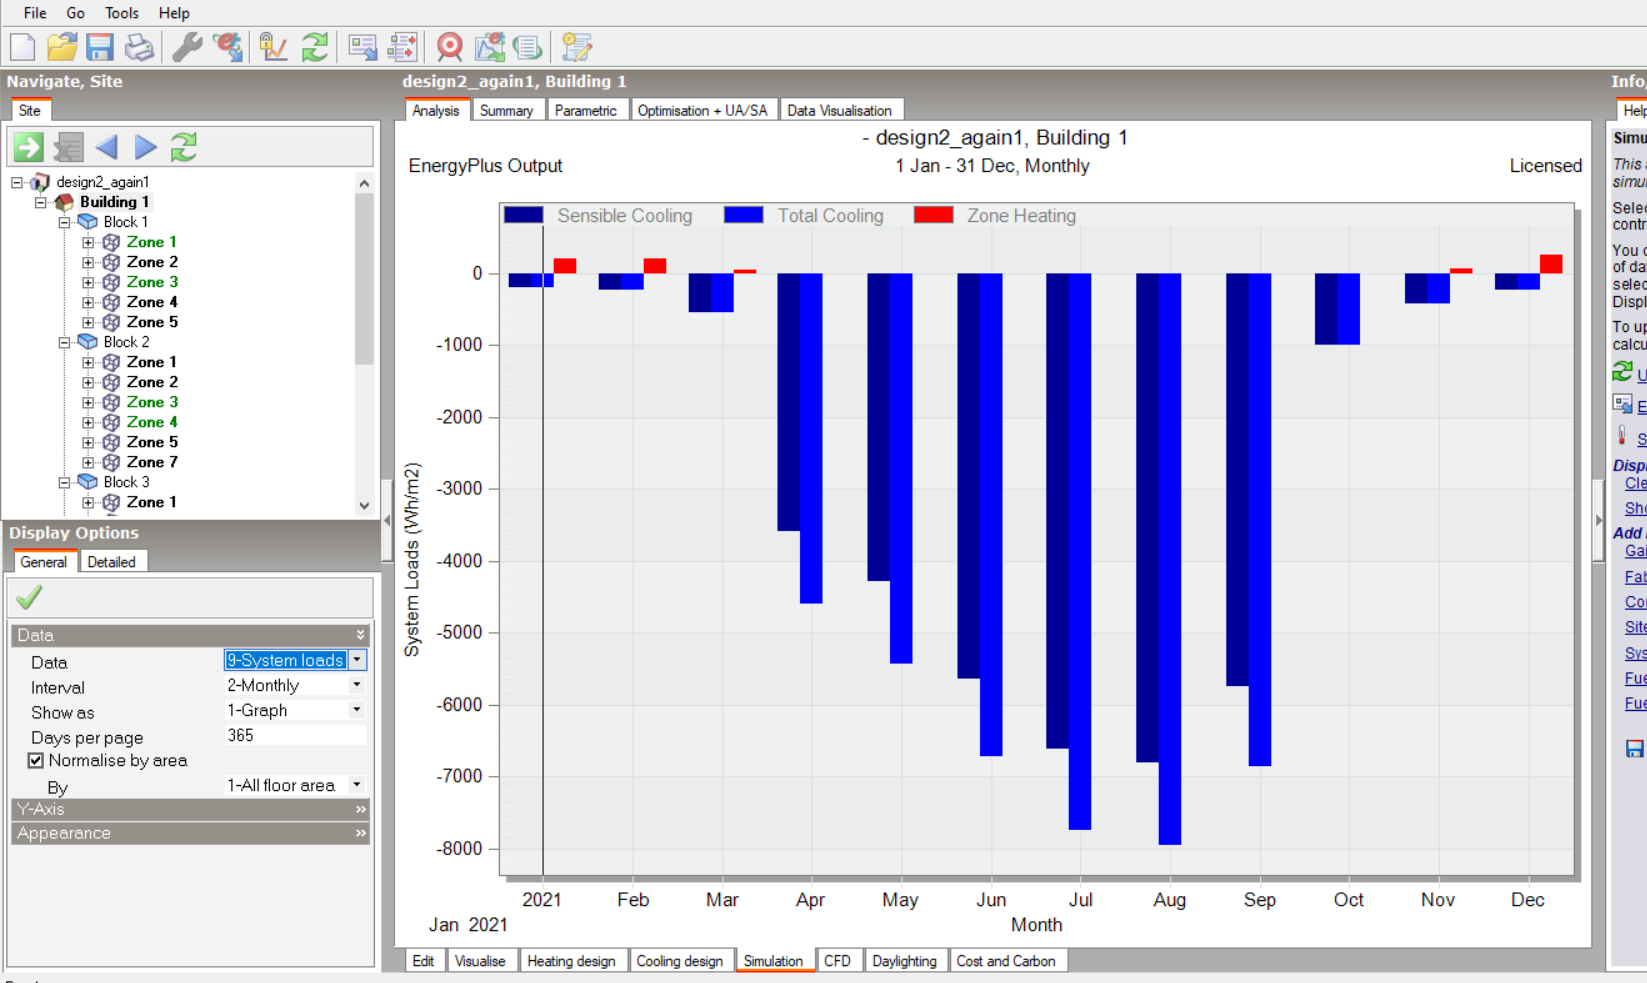Expand the Appearance section
This screenshot has width=1647, height=983.
pyautogui.click(x=190, y=833)
